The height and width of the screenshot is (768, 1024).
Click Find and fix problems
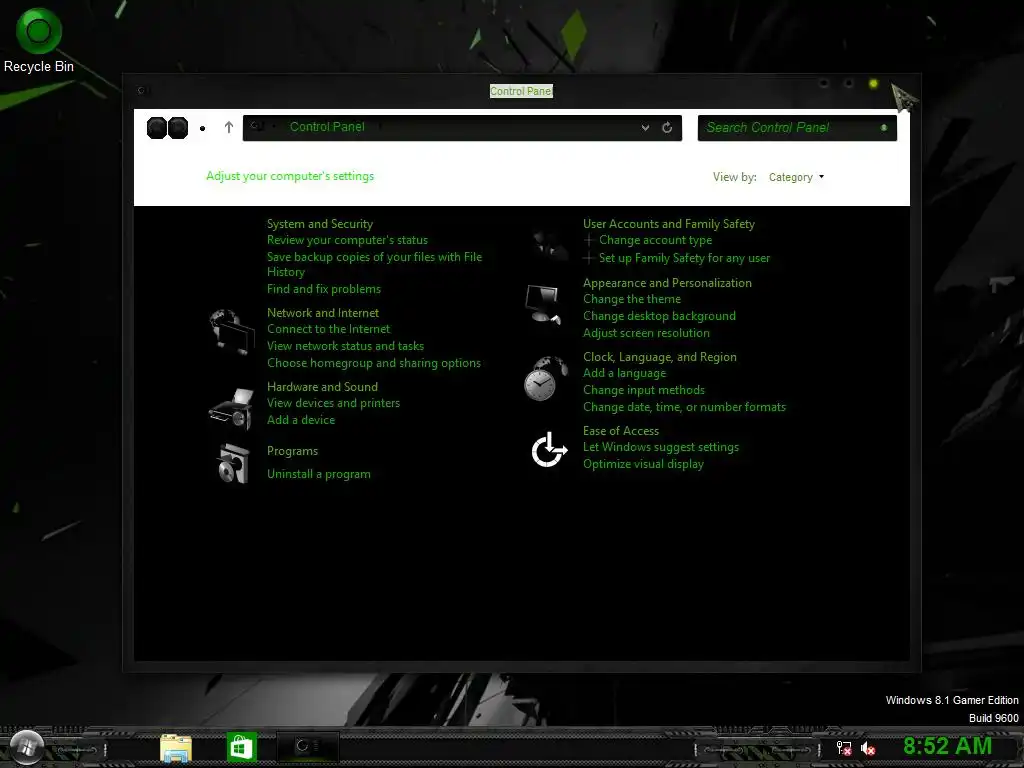[x=324, y=289]
